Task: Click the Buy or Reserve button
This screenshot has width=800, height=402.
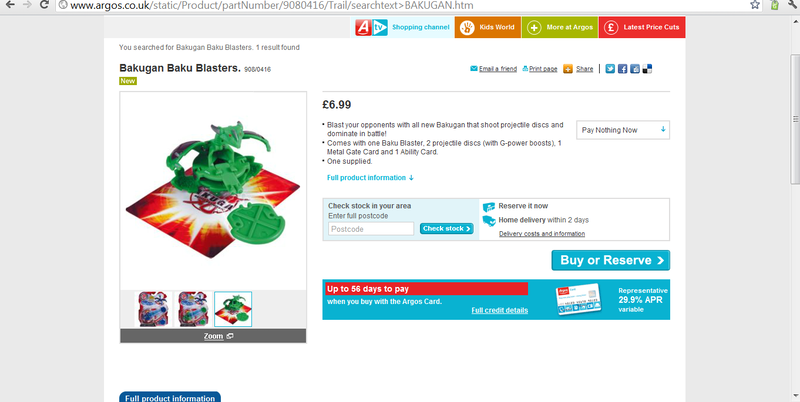Action: coord(611,260)
